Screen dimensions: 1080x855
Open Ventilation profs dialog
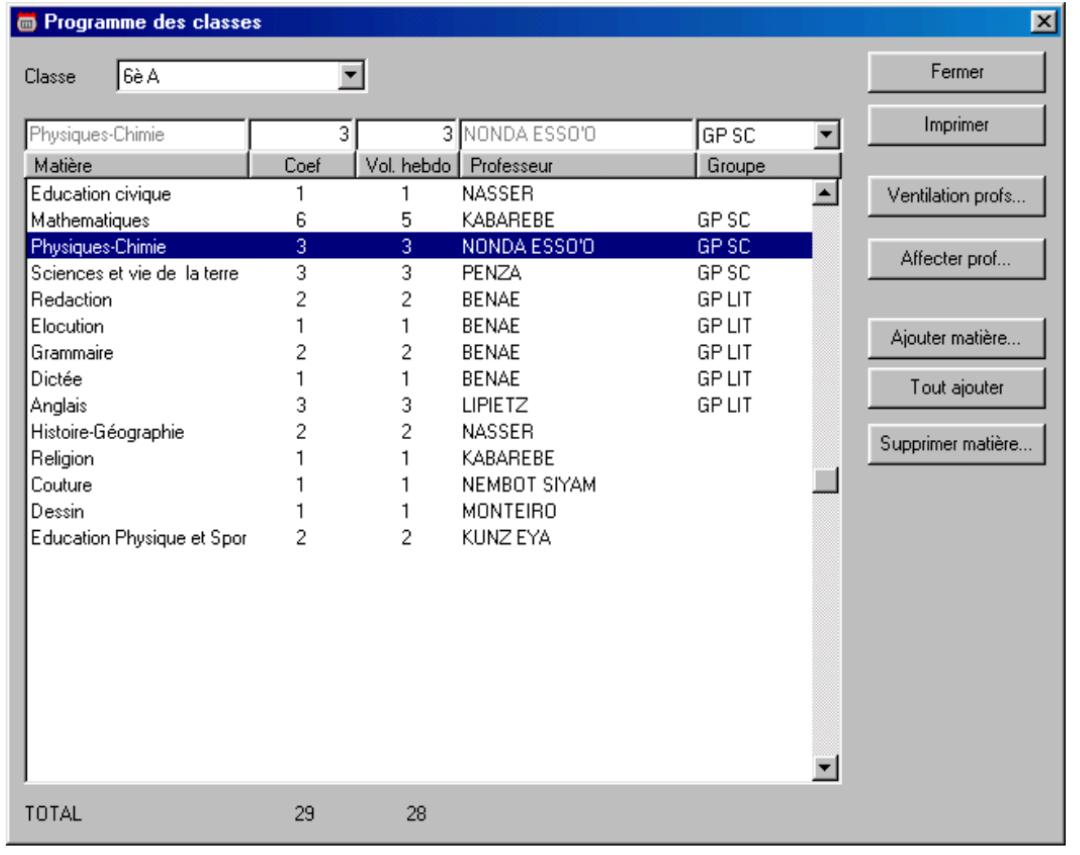click(x=955, y=196)
